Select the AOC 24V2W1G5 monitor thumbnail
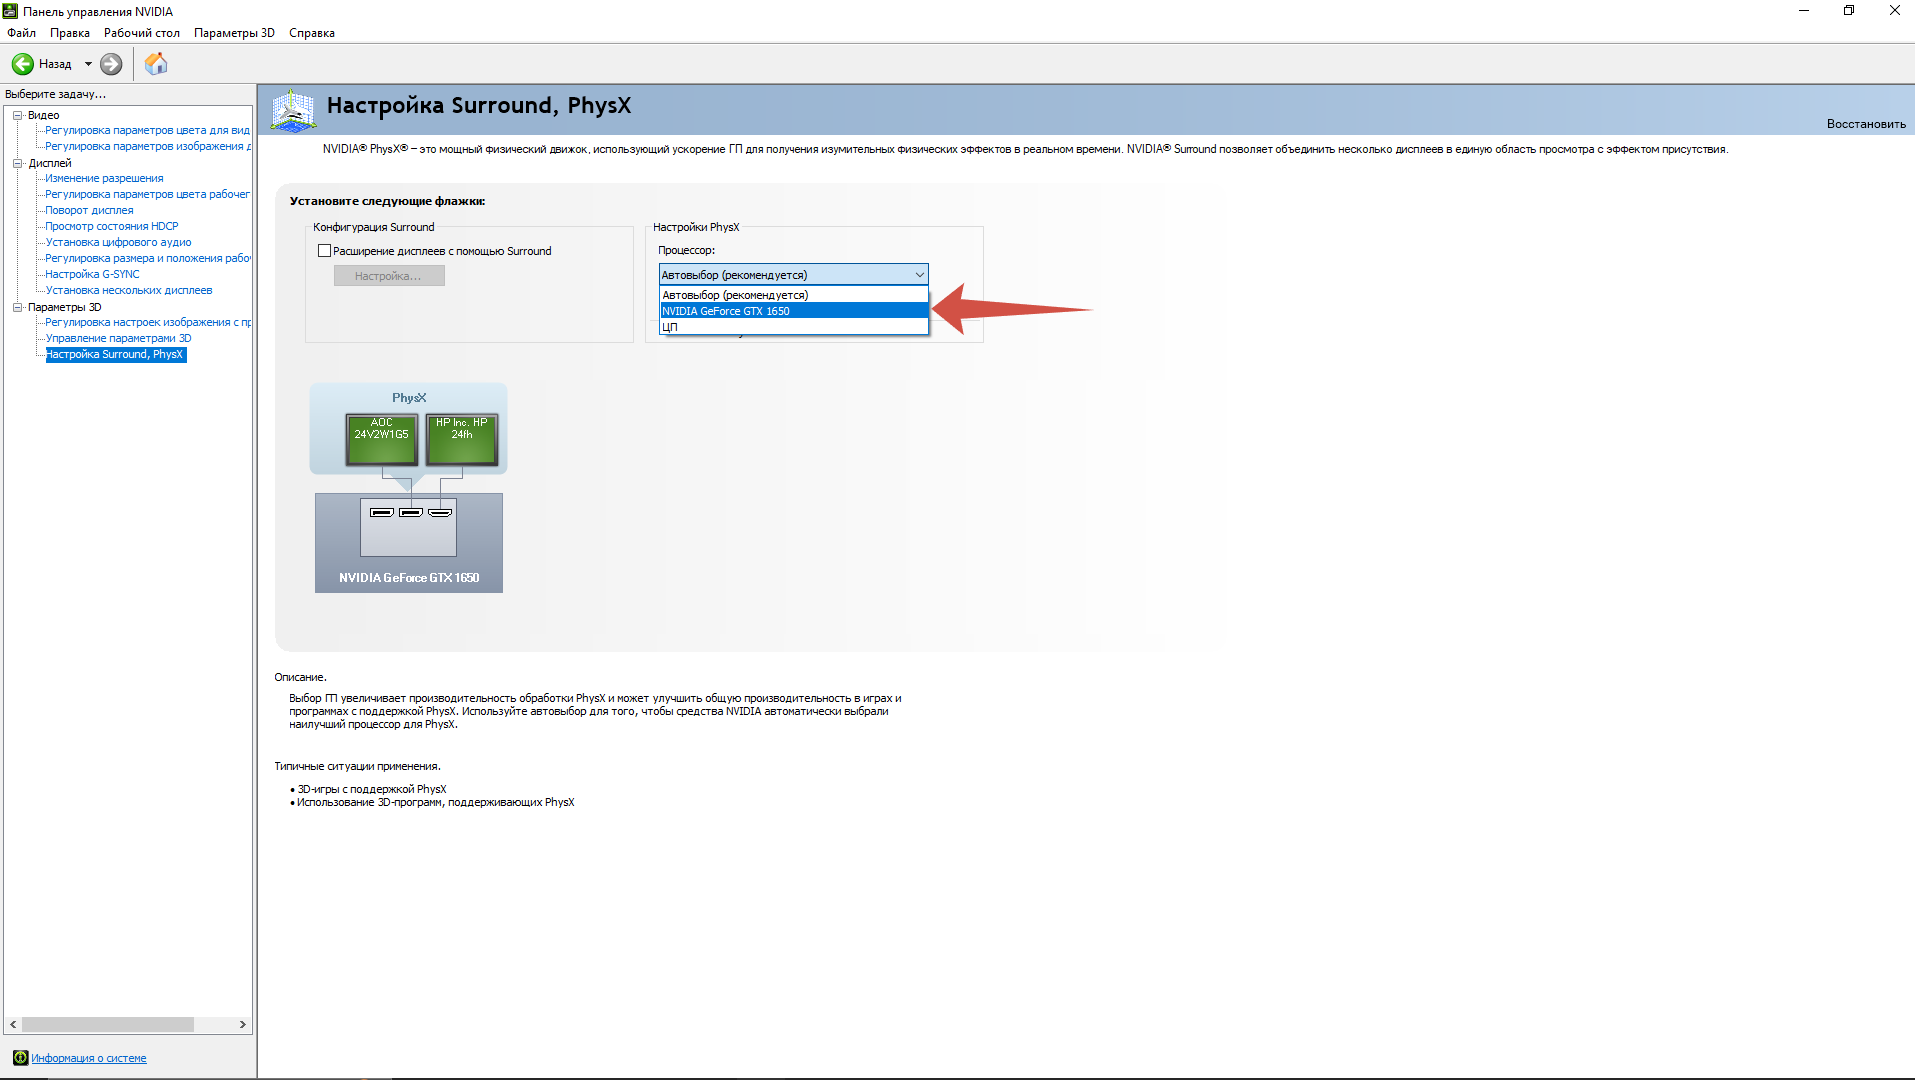This screenshot has height=1080, width=1915. click(382, 439)
